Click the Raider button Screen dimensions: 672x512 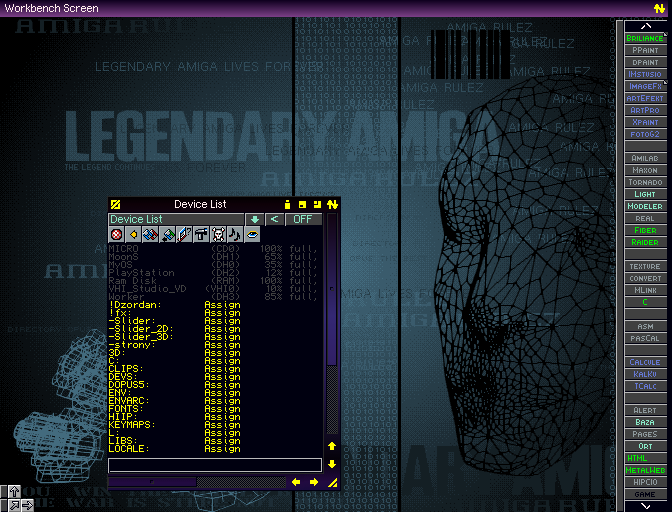pyautogui.click(x=645, y=242)
